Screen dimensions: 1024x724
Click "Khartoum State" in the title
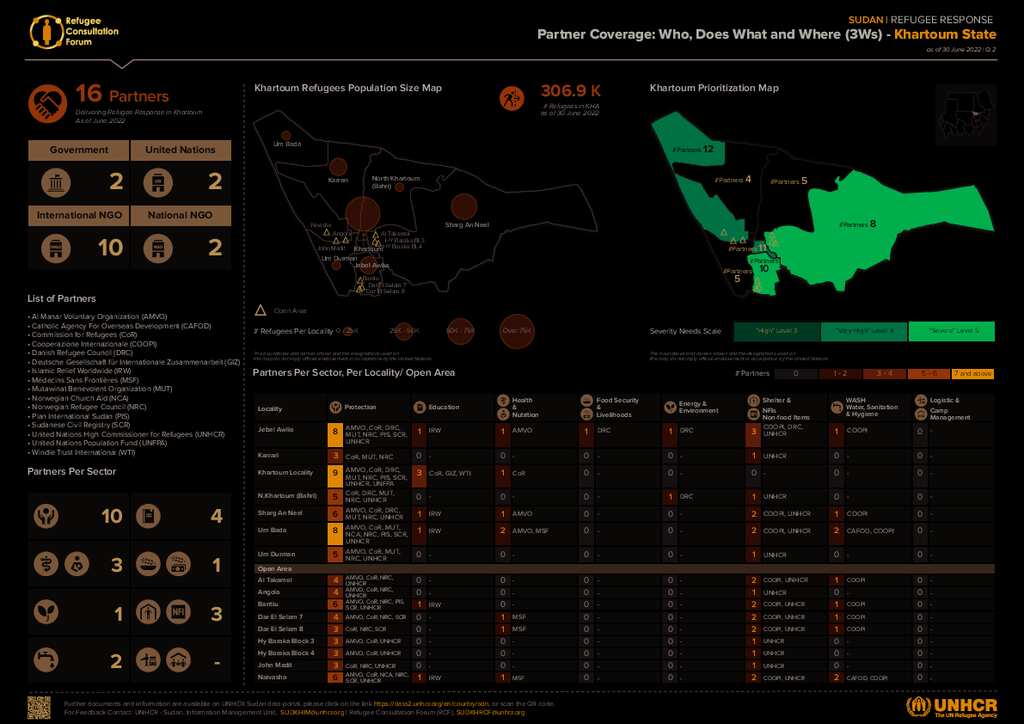click(x=945, y=34)
